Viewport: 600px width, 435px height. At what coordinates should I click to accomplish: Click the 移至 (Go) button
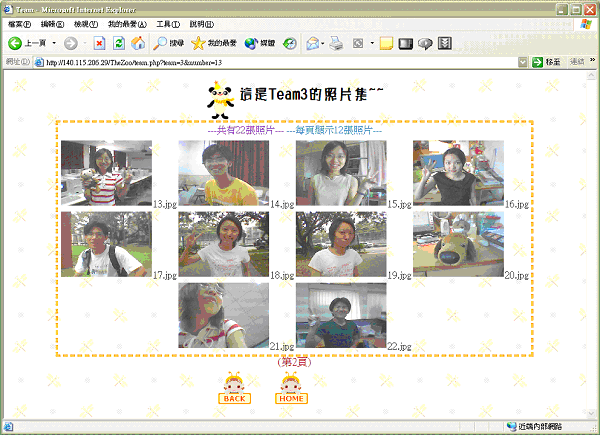tap(546, 62)
